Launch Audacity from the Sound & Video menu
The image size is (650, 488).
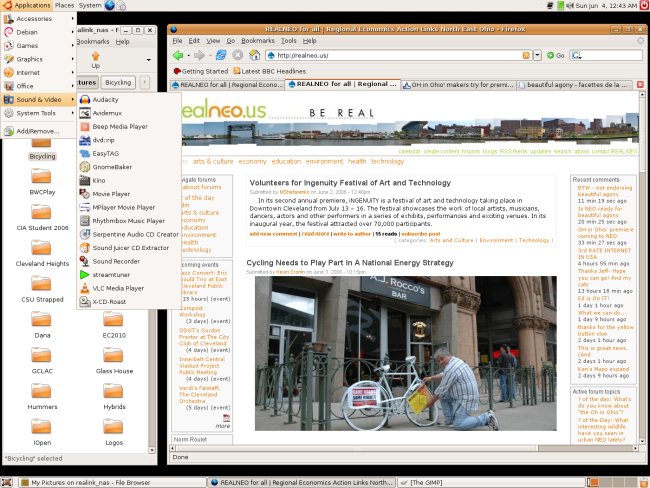(129, 100)
